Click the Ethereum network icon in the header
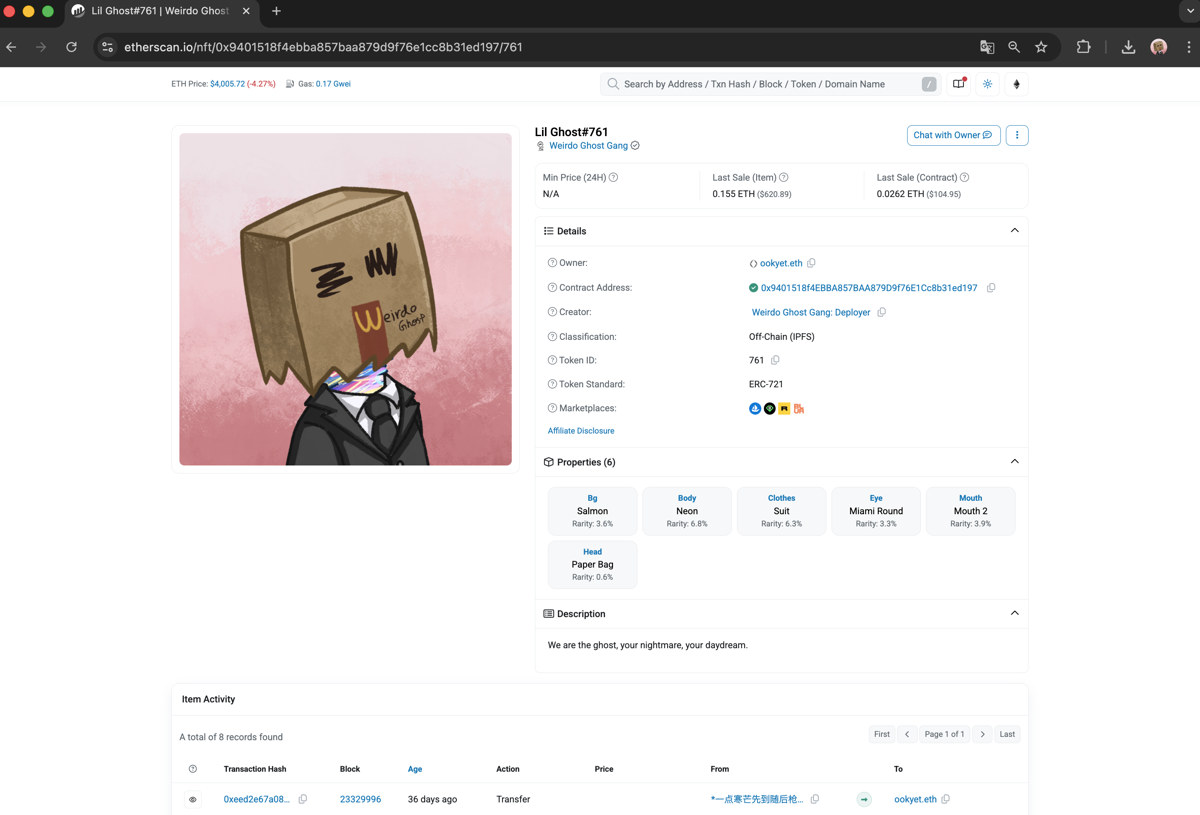 [1016, 84]
